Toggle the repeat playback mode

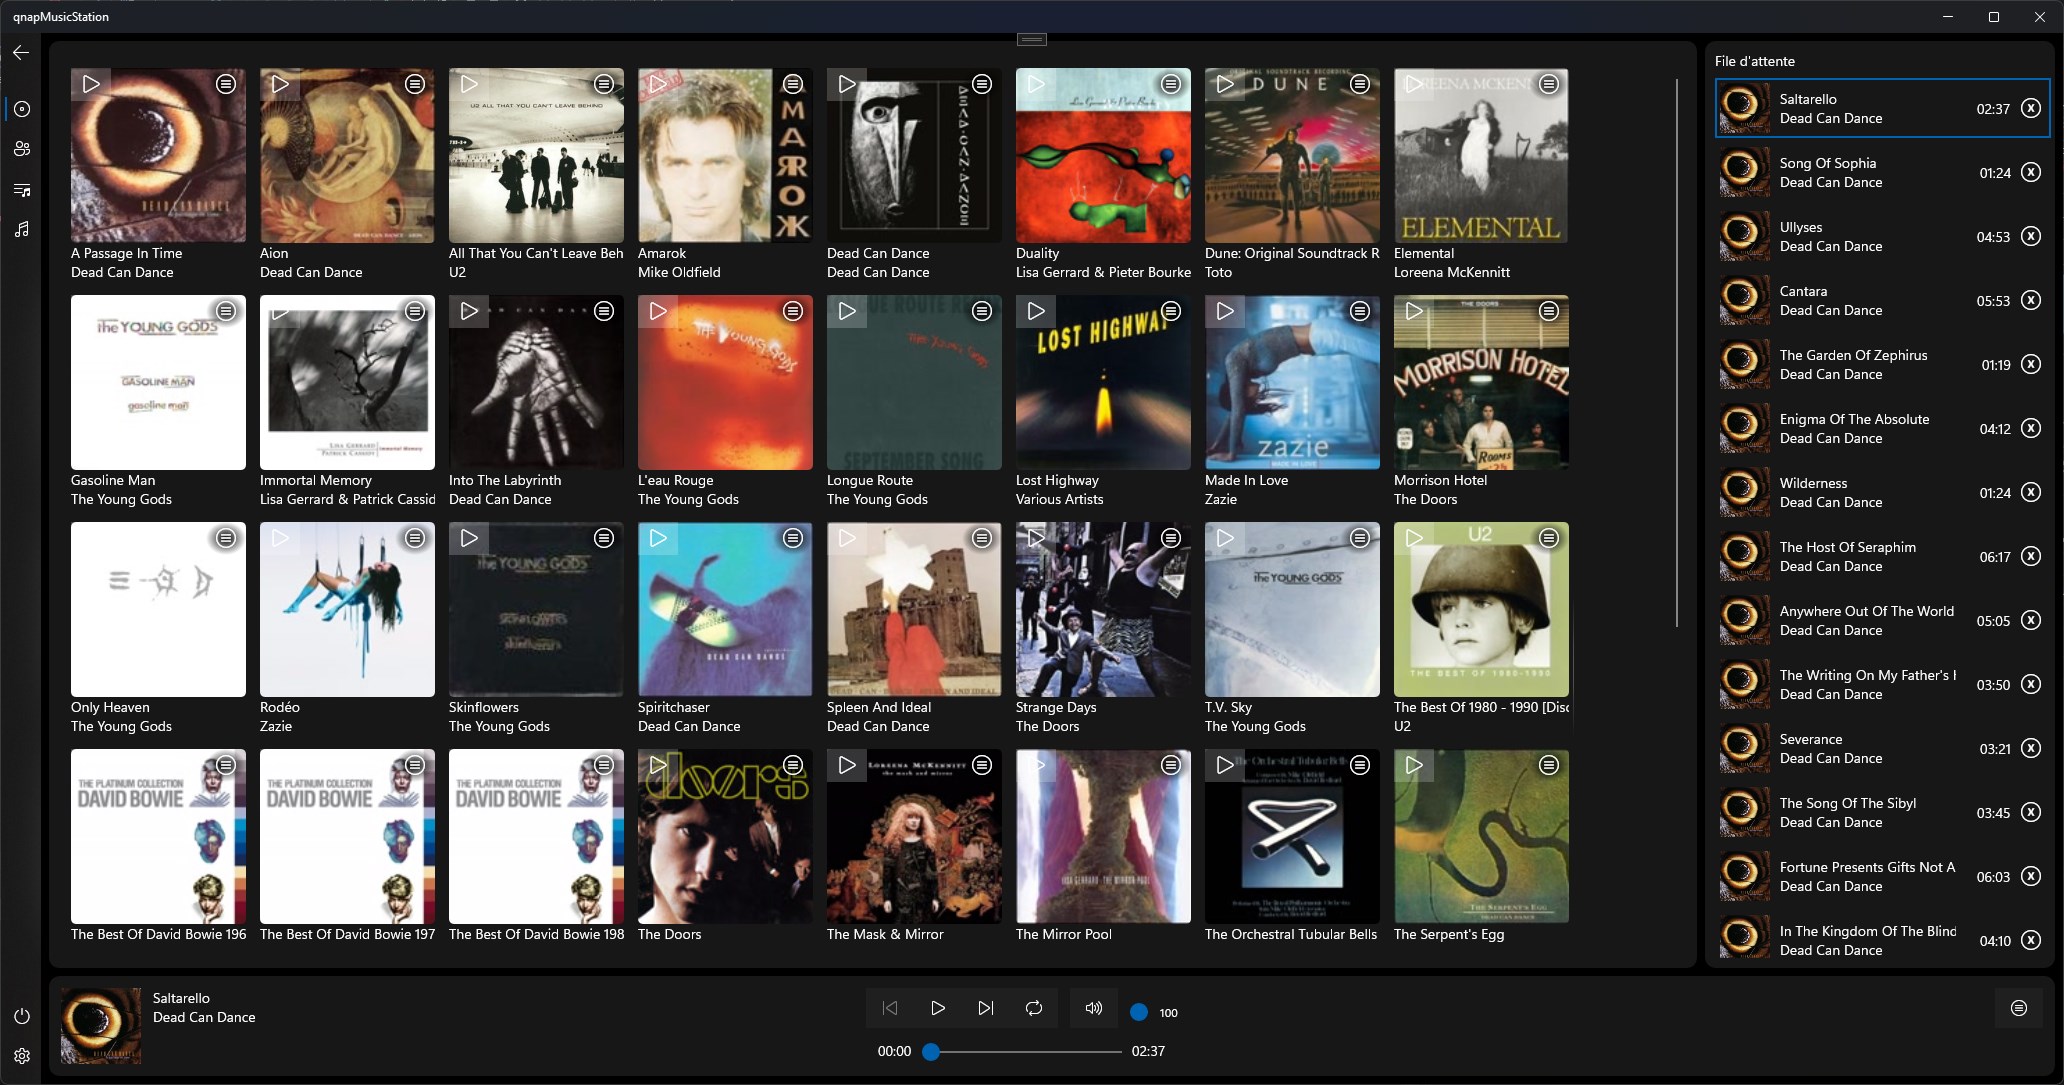coord(1034,1008)
